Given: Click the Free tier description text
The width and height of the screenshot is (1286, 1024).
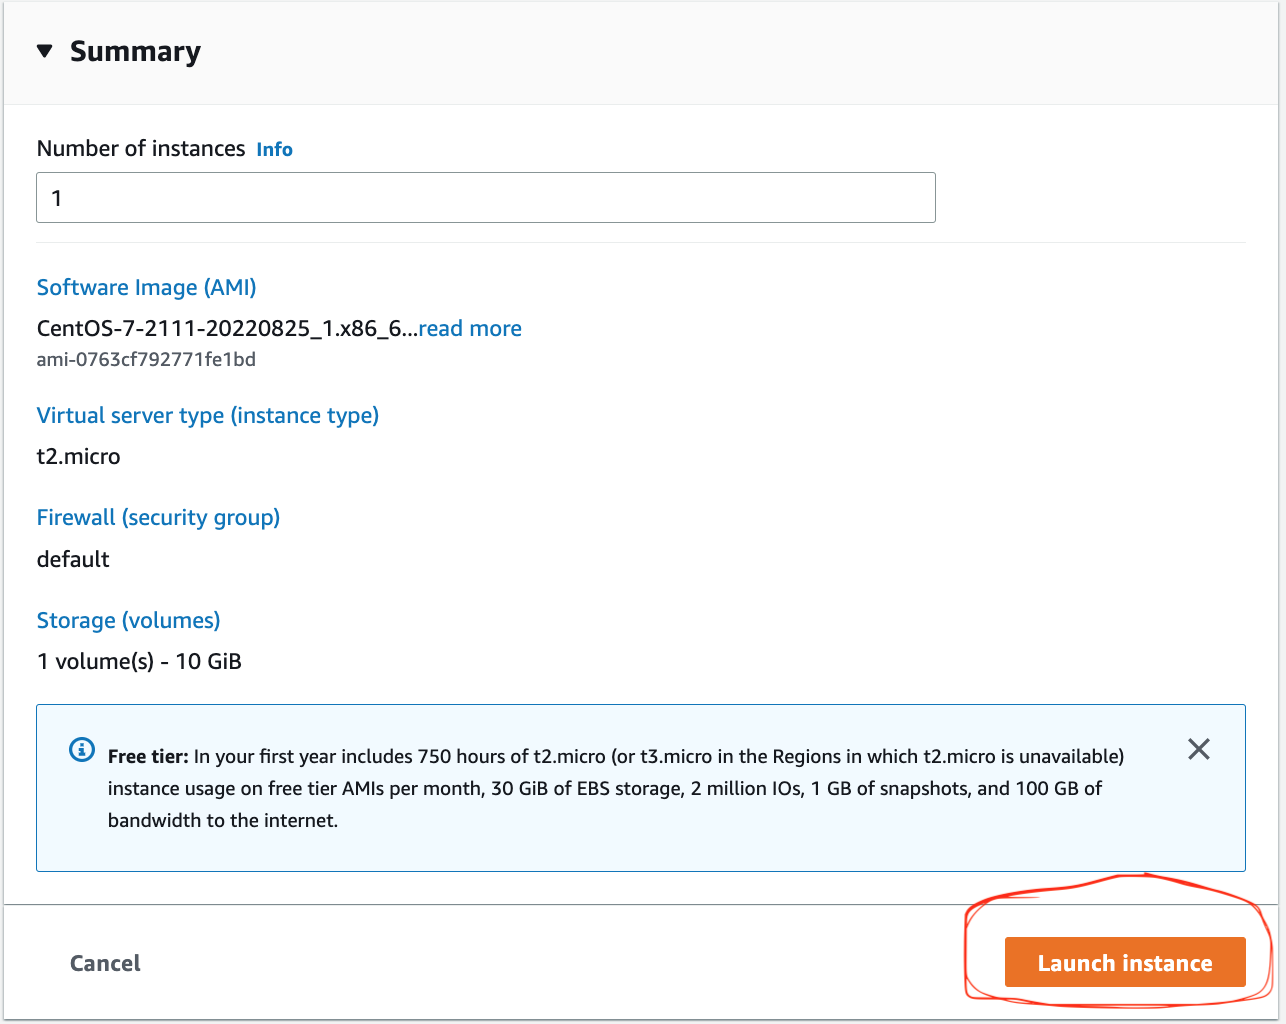Looking at the screenshot, I should coord(604,788).
